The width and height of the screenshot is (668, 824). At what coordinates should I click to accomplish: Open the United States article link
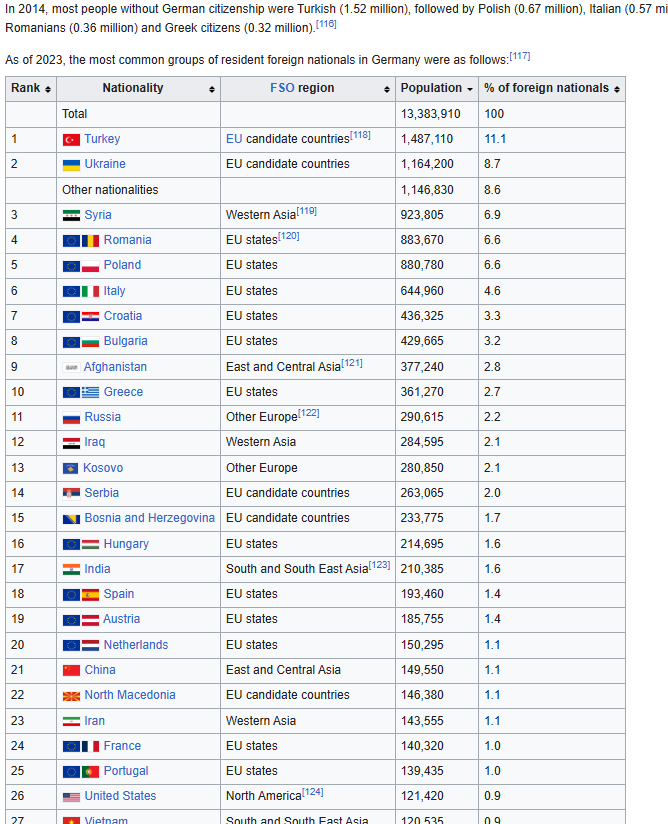coord(120,796)
